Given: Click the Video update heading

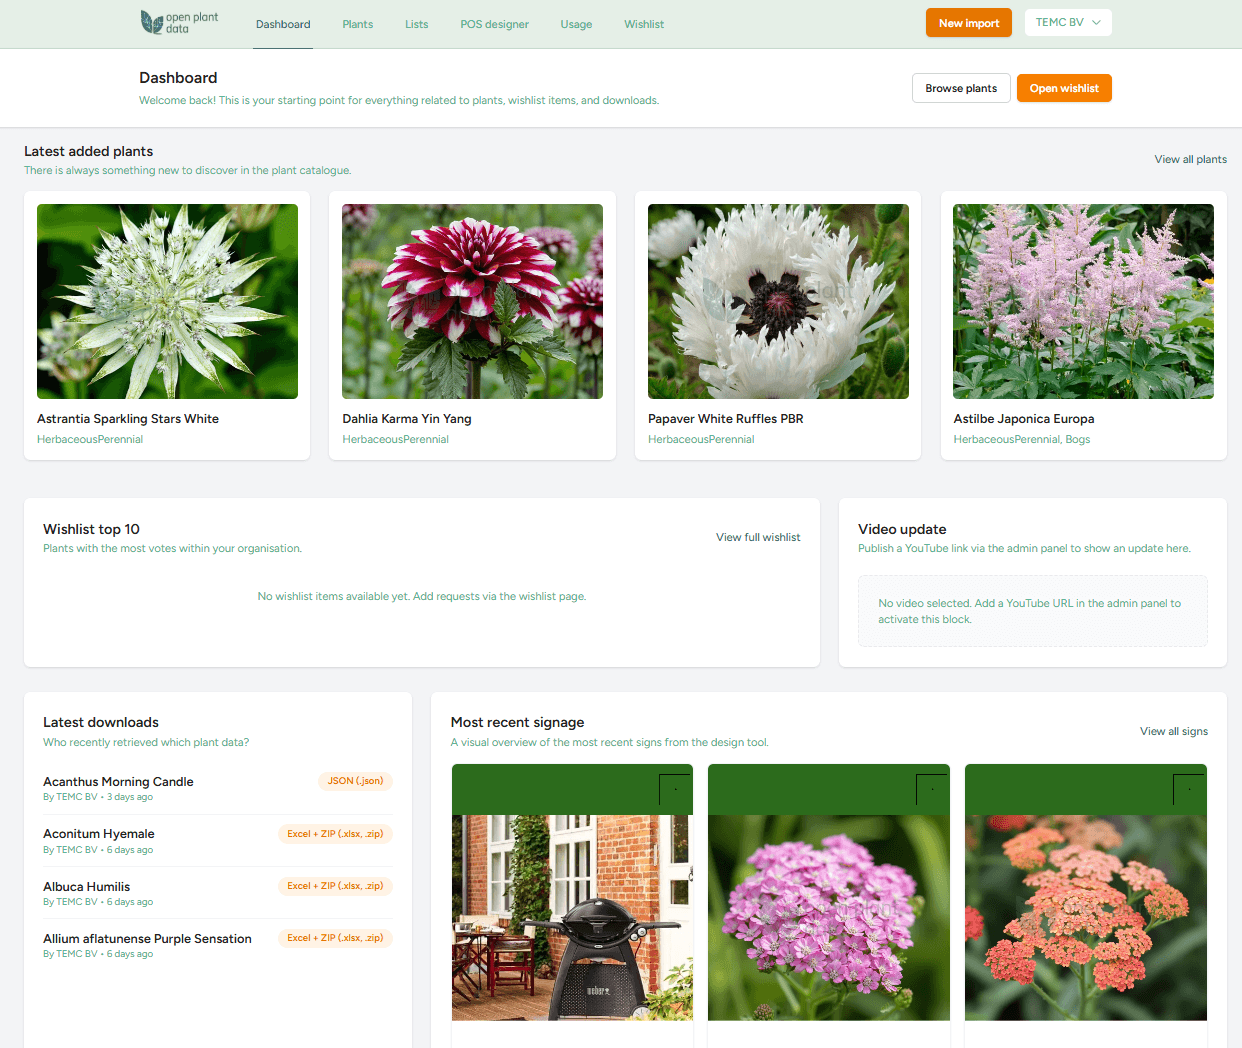Looking at the screenshot, I should point(902,529).
